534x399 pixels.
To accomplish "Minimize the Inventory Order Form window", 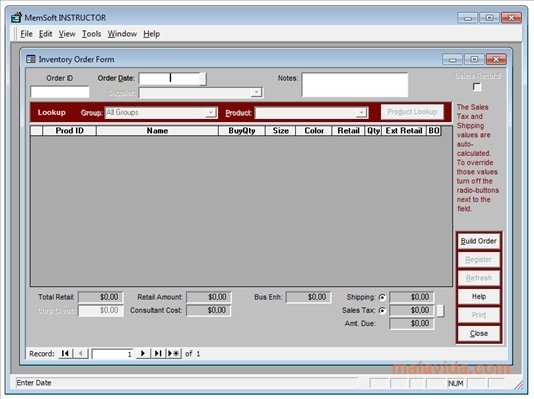I will (452, 59).
